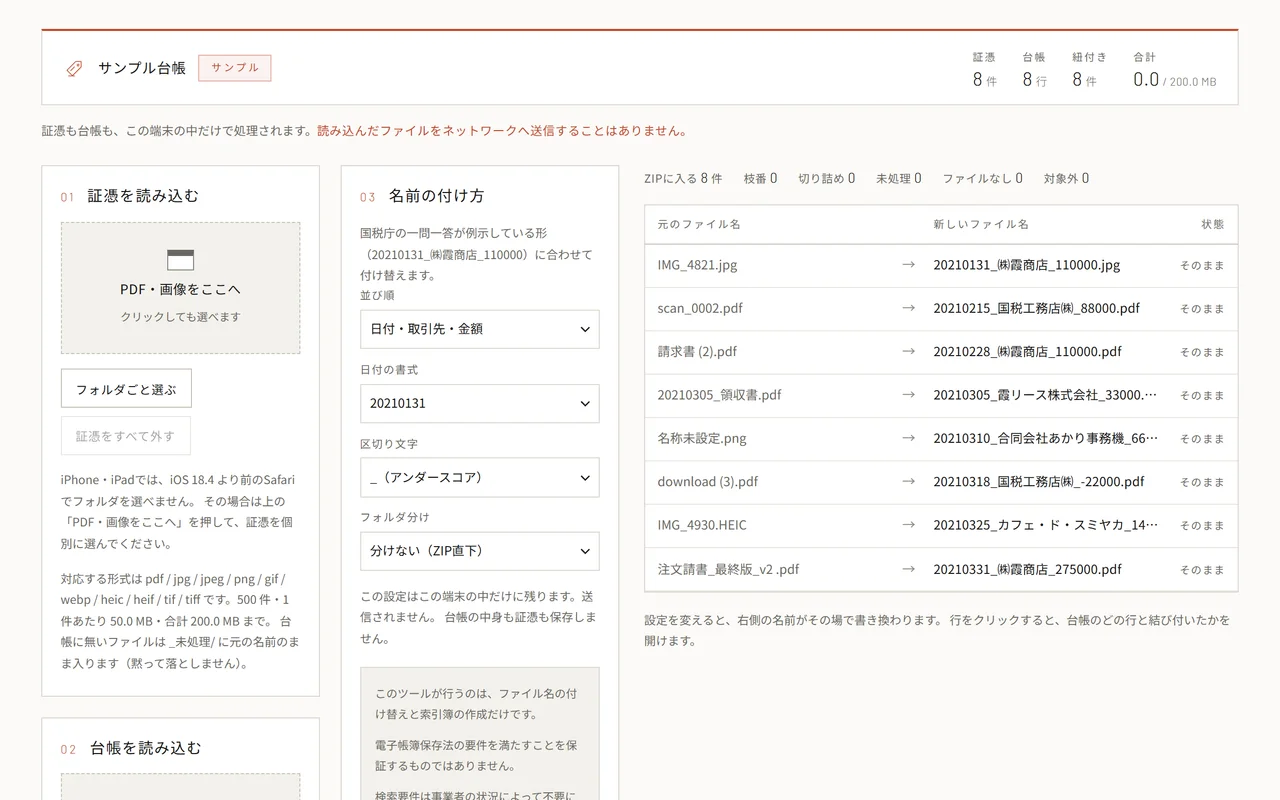Expand the 区切り文字 underscore dropdown

480,477
